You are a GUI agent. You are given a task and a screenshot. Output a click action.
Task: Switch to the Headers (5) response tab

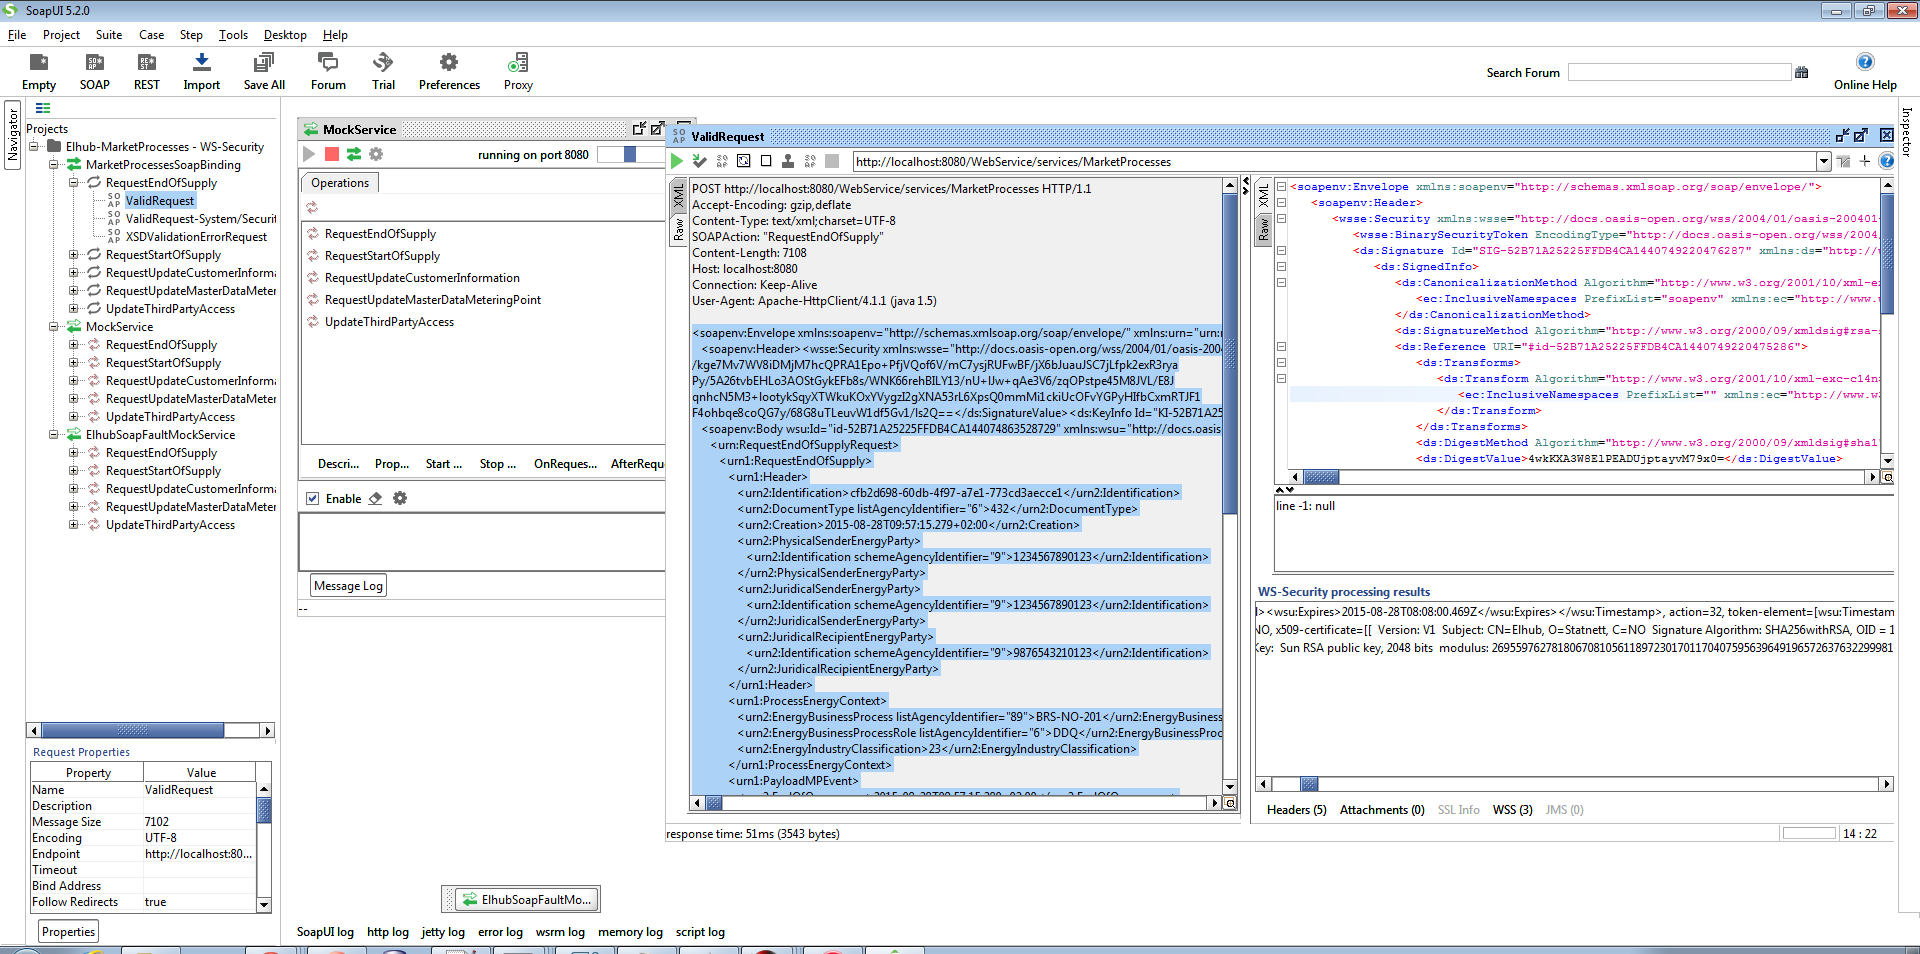(x=1296, y=810)
